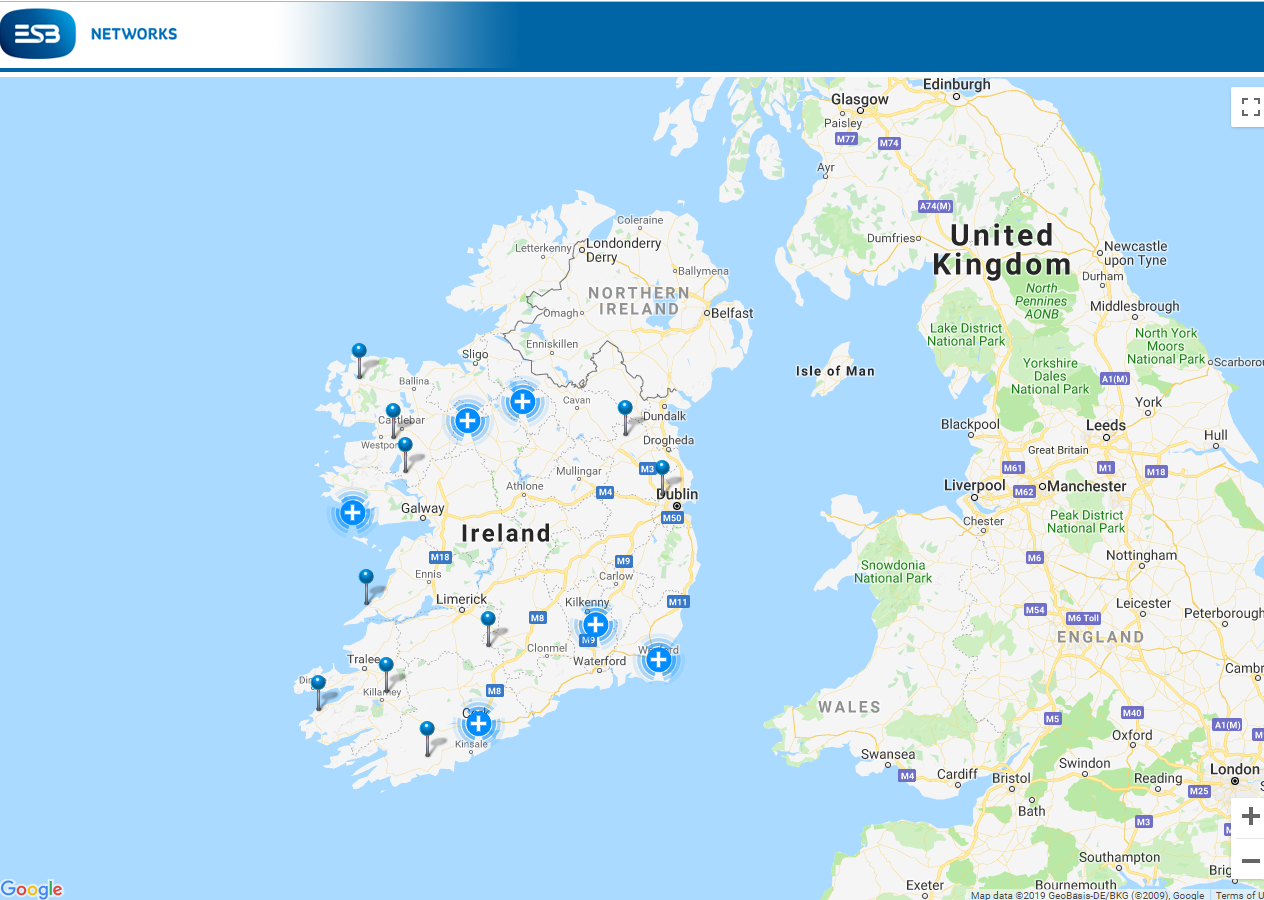The height and width of the screenshot is (900, 1264).
Task: Select the pin on the northwest Mayo coast
Action: click(359, 360)
